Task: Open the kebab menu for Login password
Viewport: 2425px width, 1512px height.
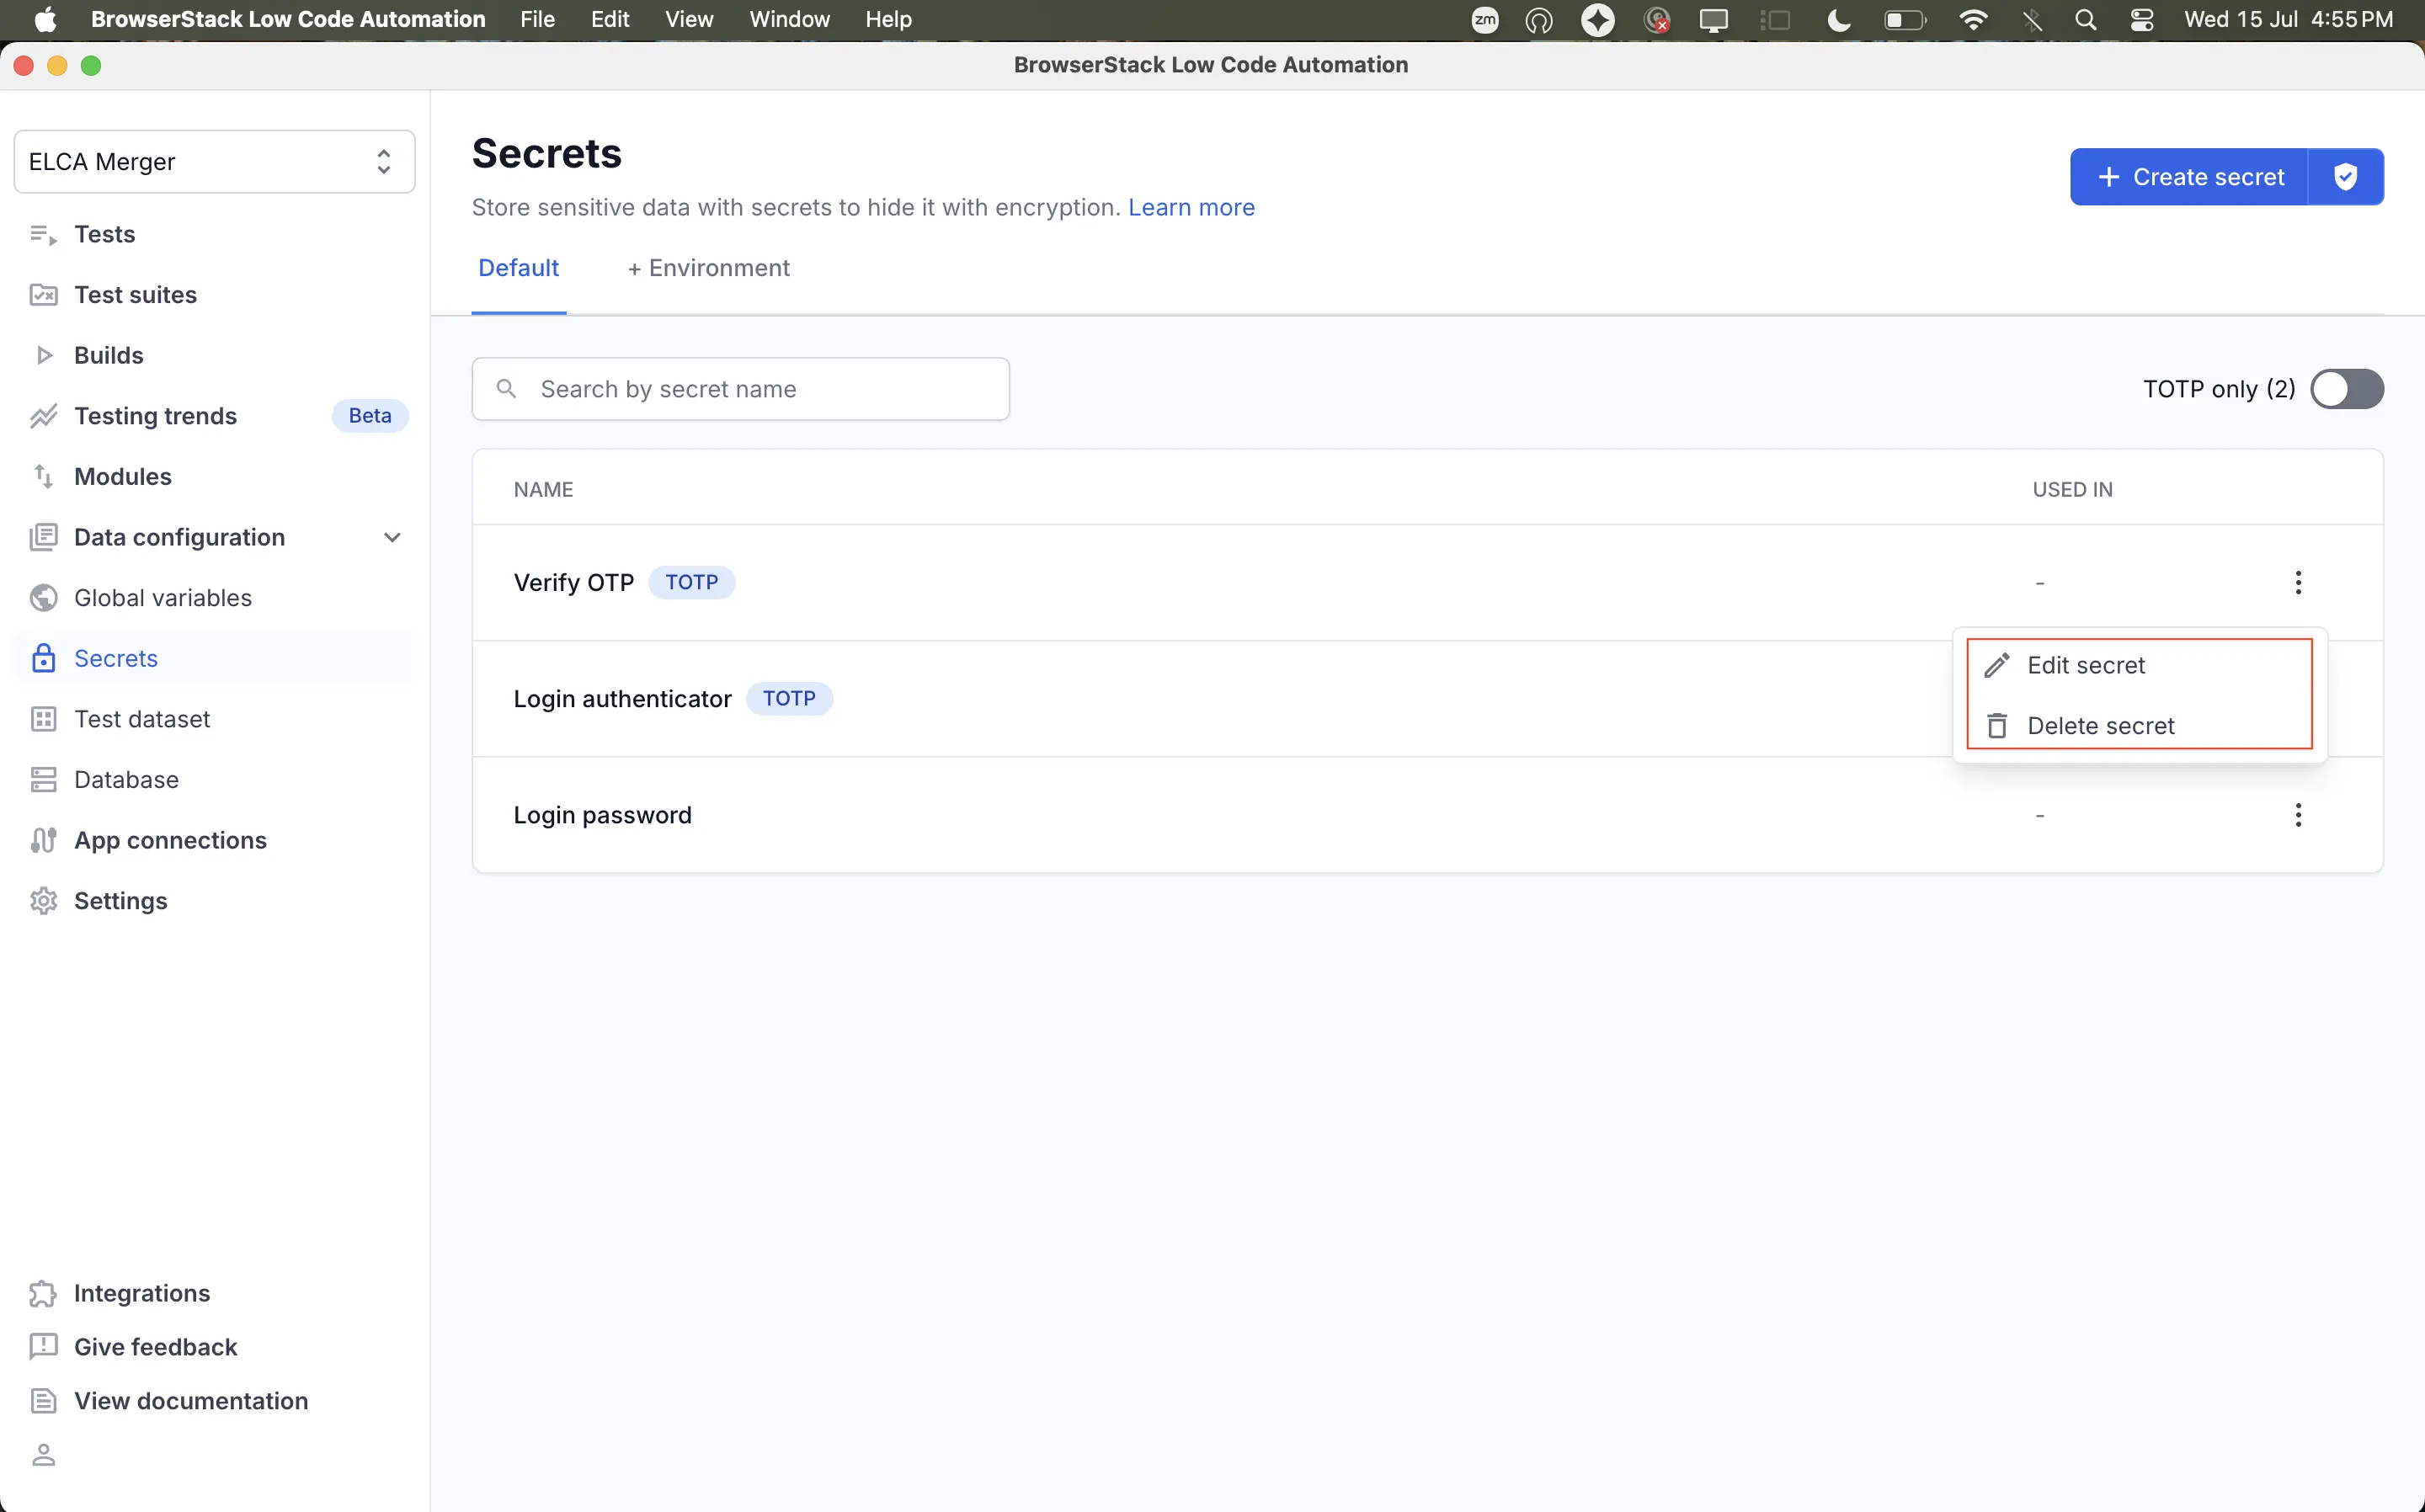Action: click(x=2298, y=816)
